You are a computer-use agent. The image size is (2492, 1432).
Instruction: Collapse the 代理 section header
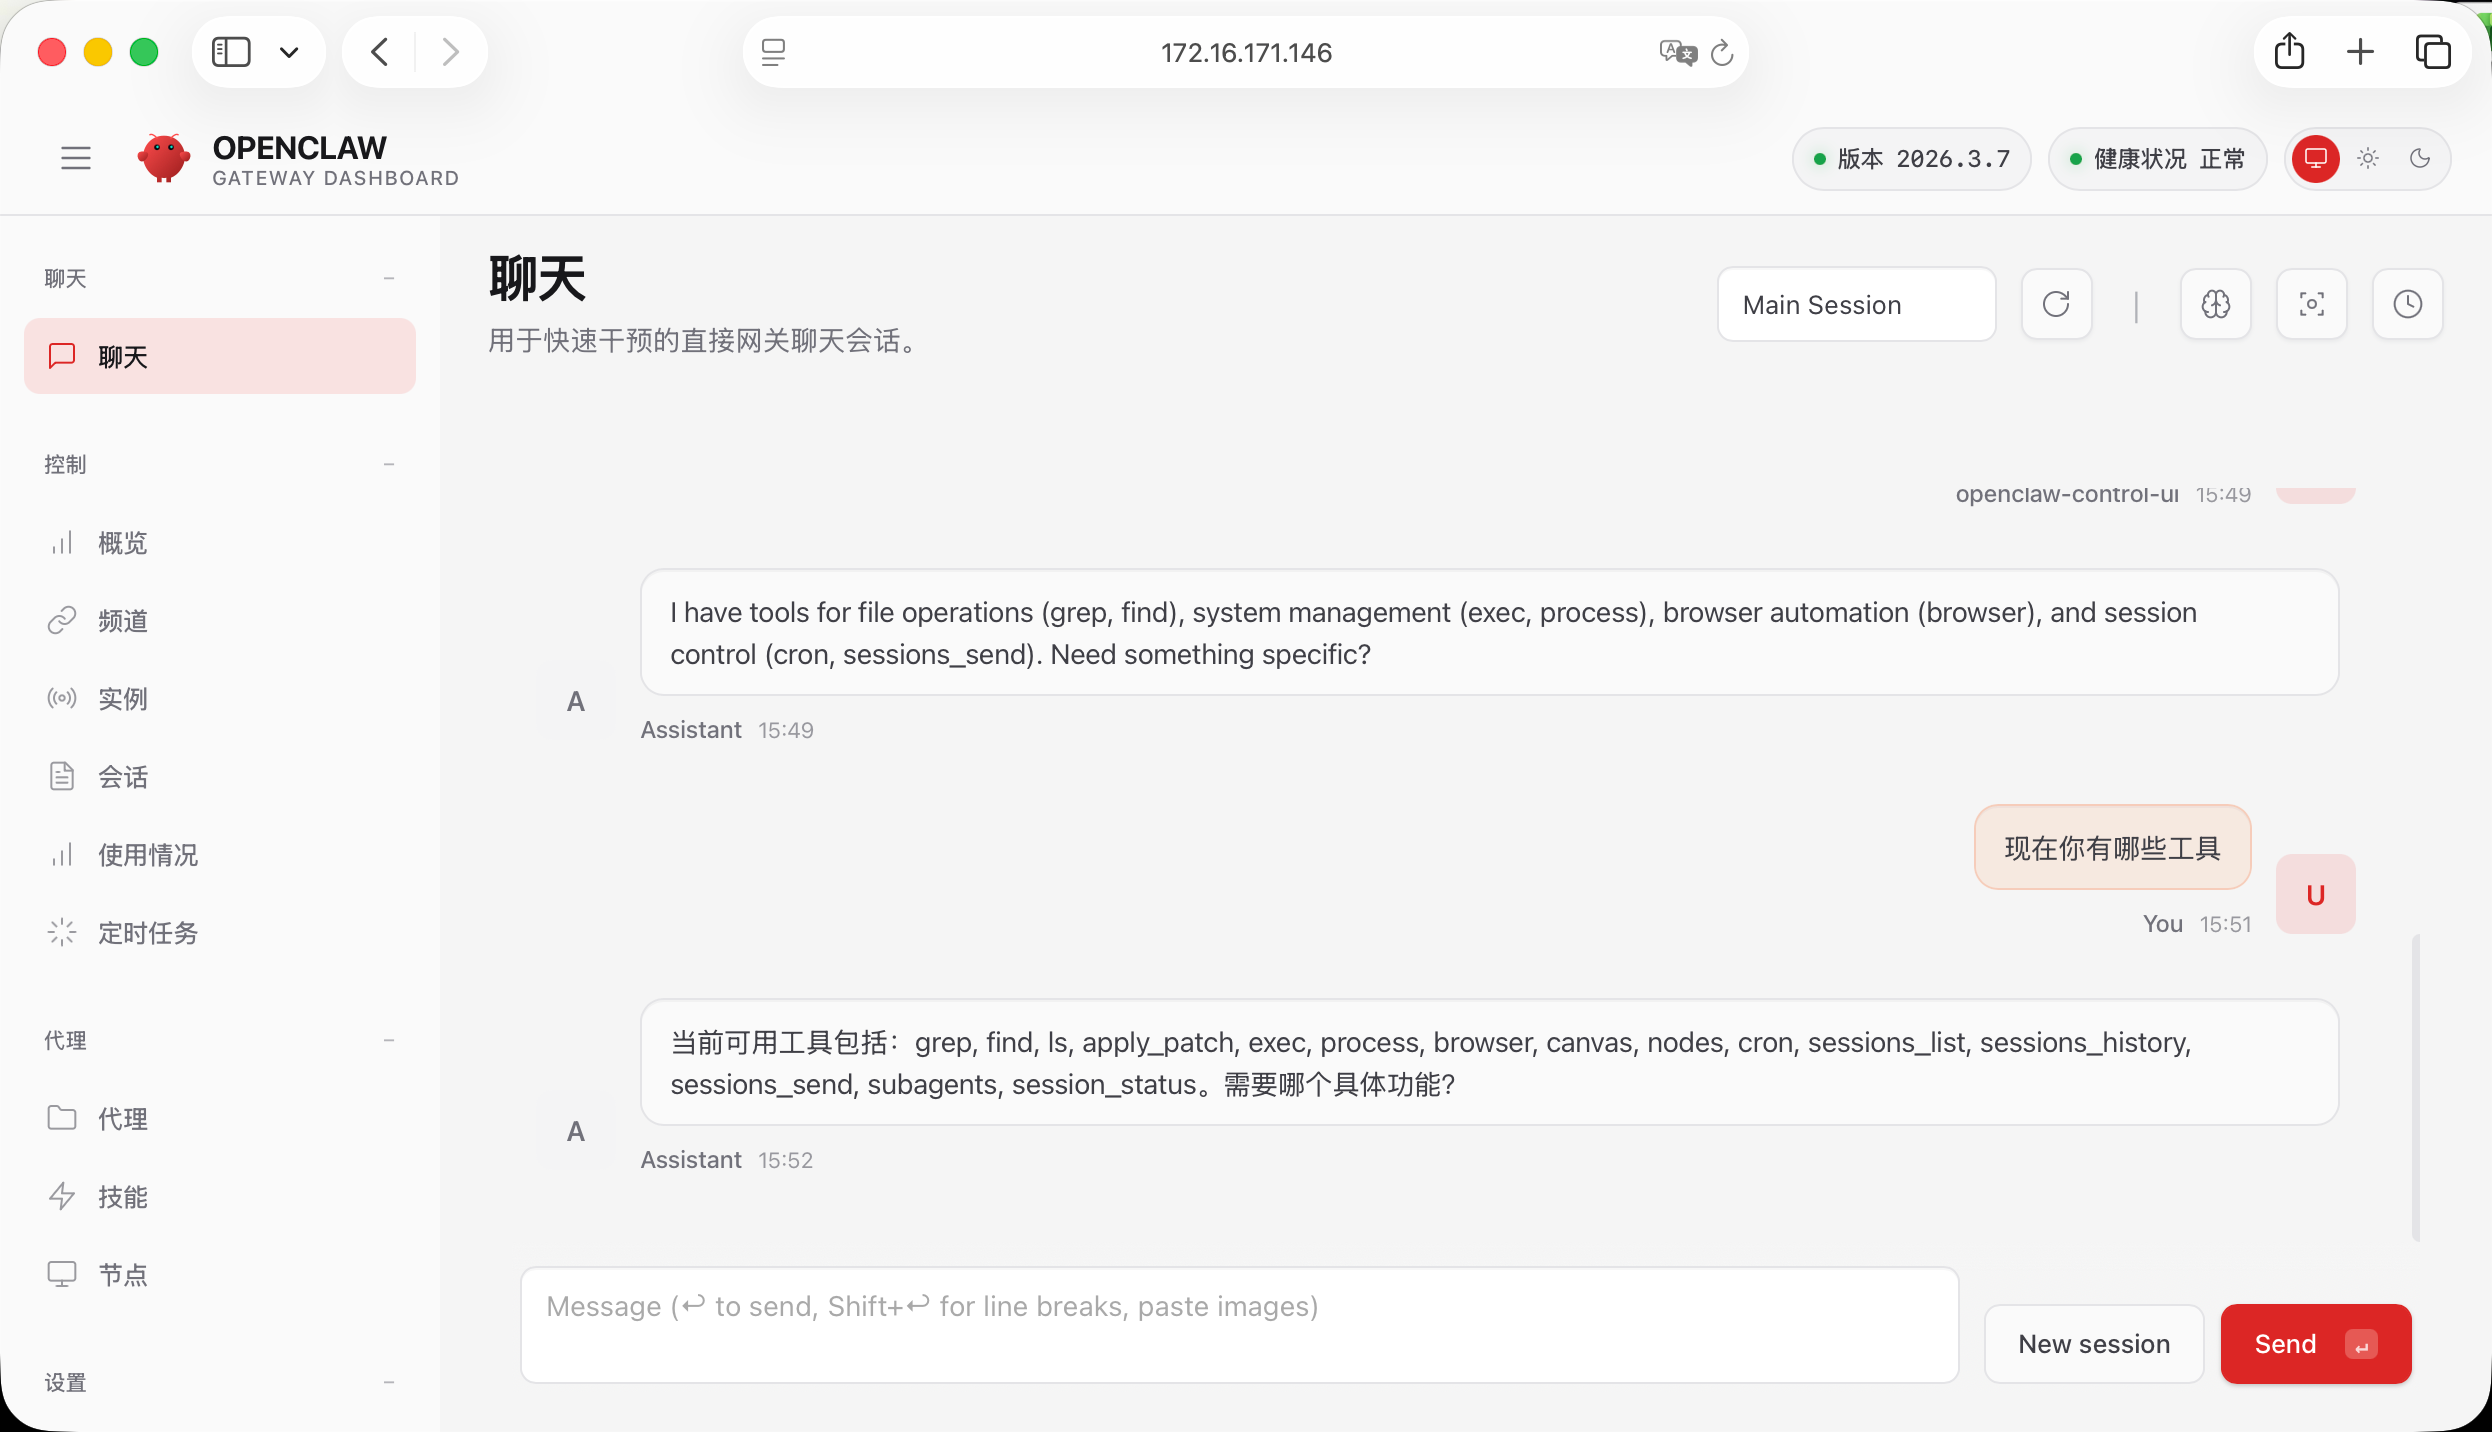pos(388,1040)
